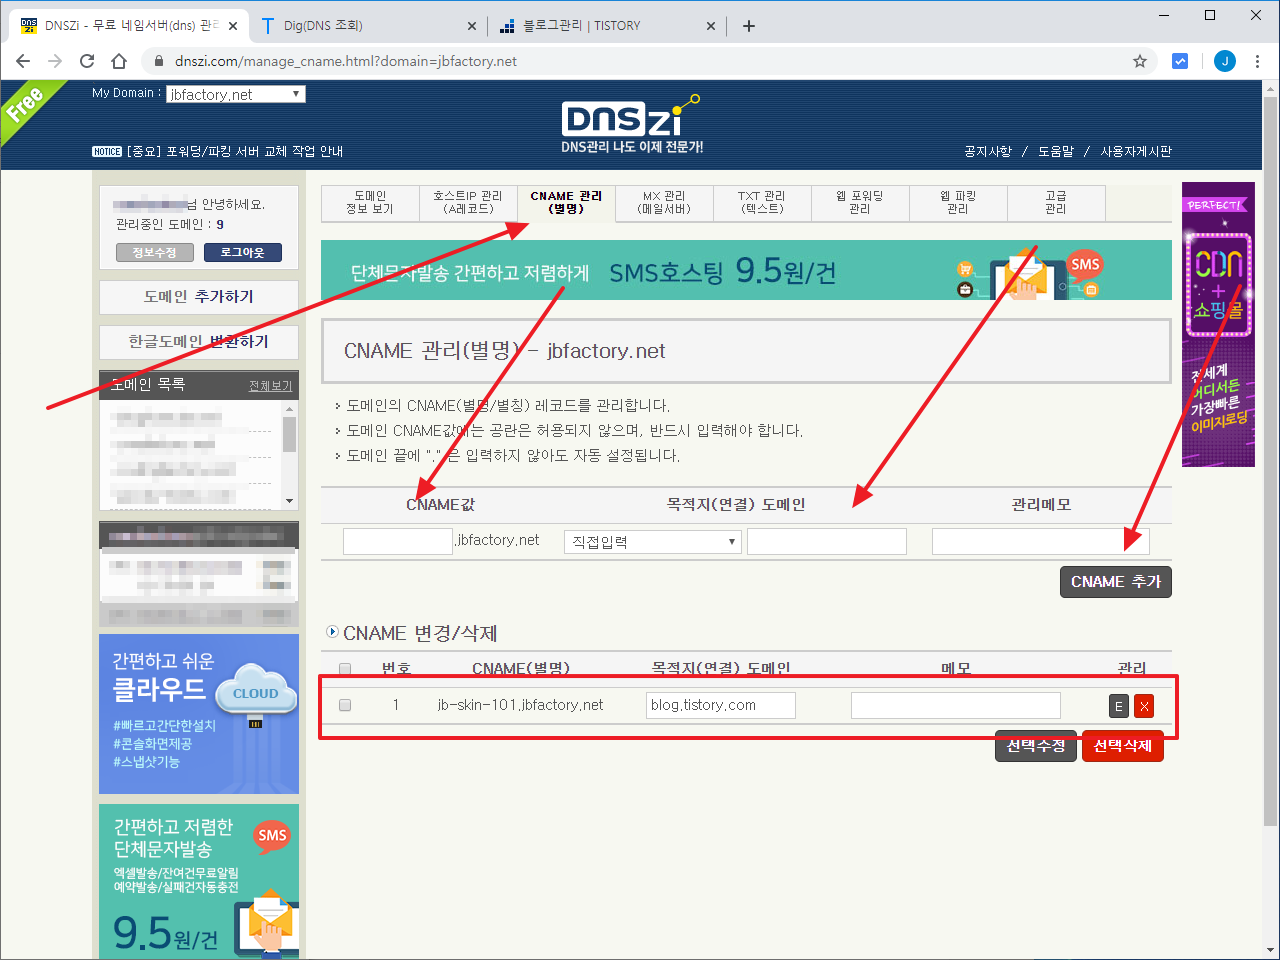Open the 단체문자발송 SMS sidebar ad
1280x960 pixels.
pyautogui.click(x=199, y=882)
